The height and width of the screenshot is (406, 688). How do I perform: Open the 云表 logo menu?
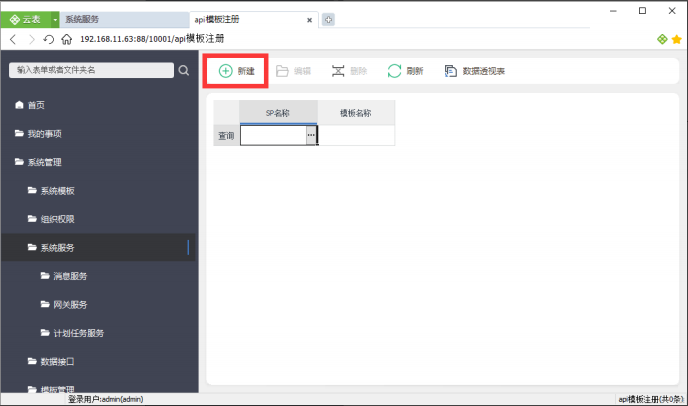click(x=25, y=20)
